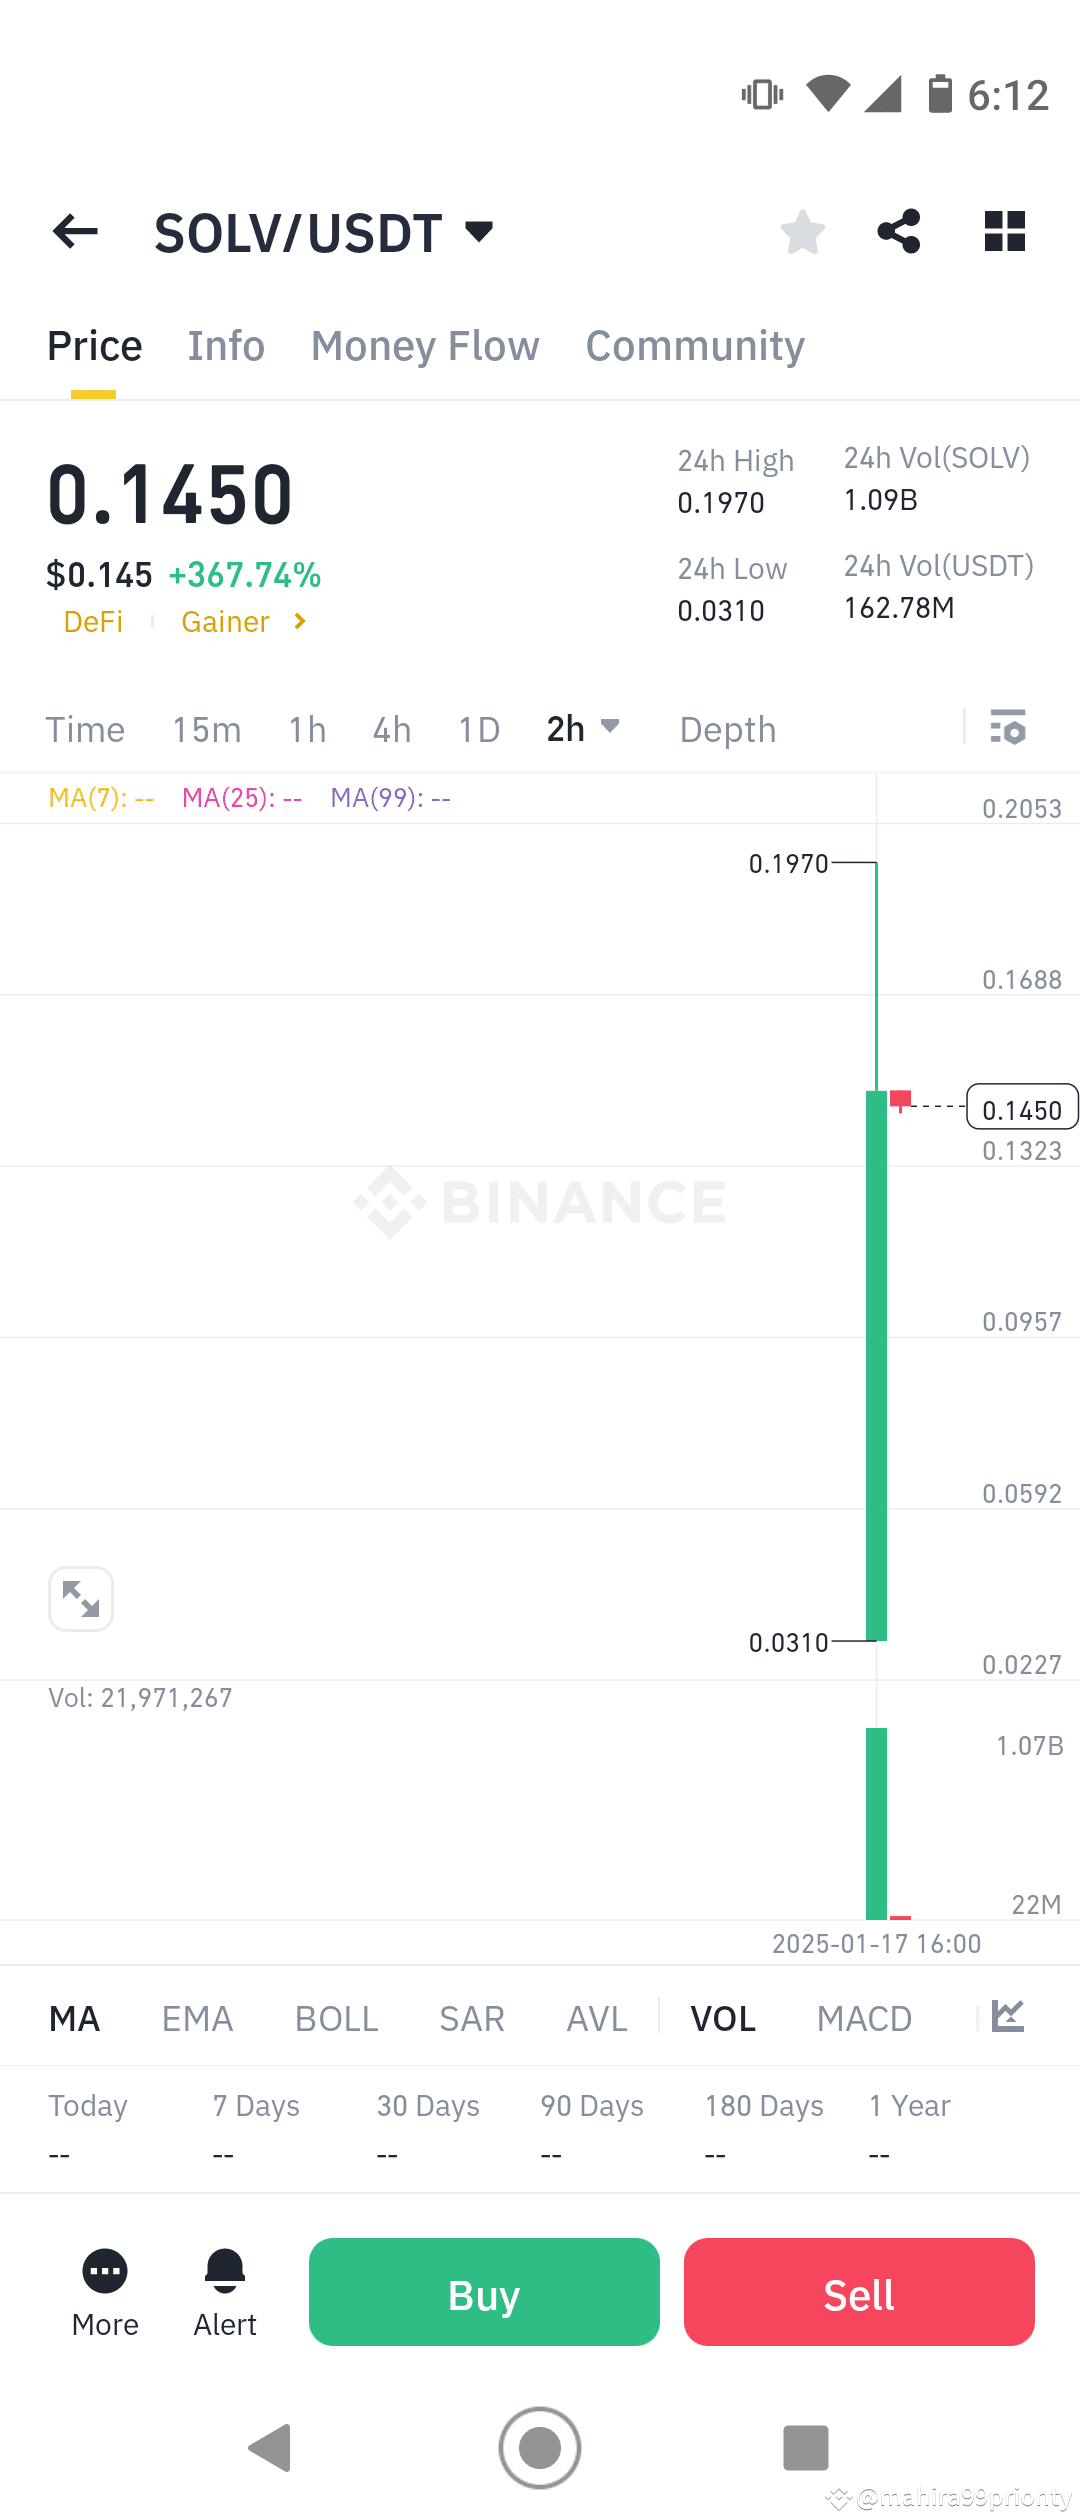Open the 2h timeframe dropdown
The image size is (1080, 2520).
click(x=583, y=729)
